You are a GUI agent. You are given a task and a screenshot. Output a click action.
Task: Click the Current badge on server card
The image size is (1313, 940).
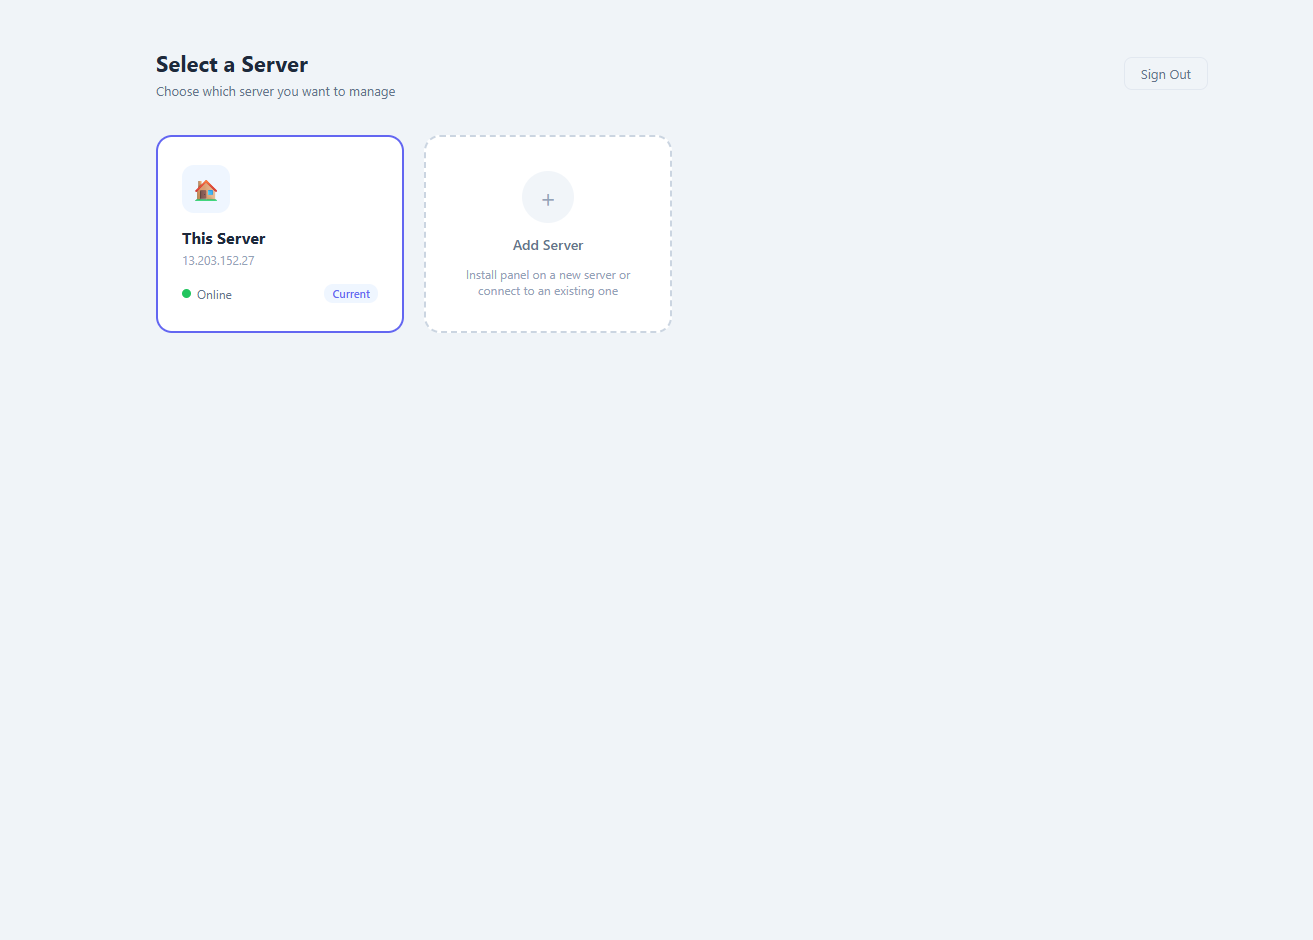click(351, 294)
